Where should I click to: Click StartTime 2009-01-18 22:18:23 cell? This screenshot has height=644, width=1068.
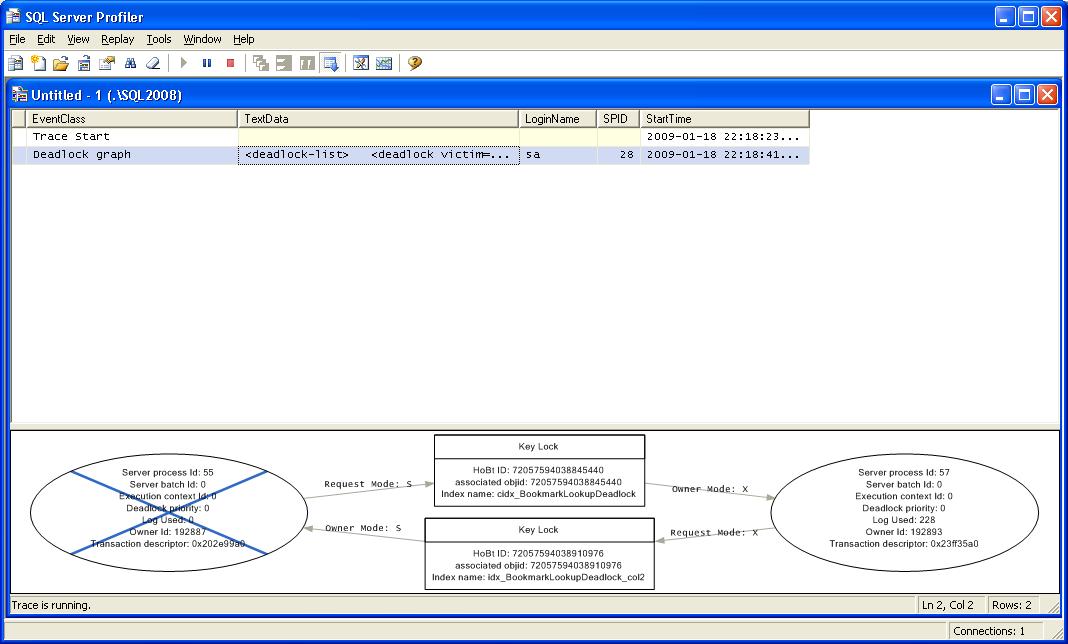pos(723,136)
